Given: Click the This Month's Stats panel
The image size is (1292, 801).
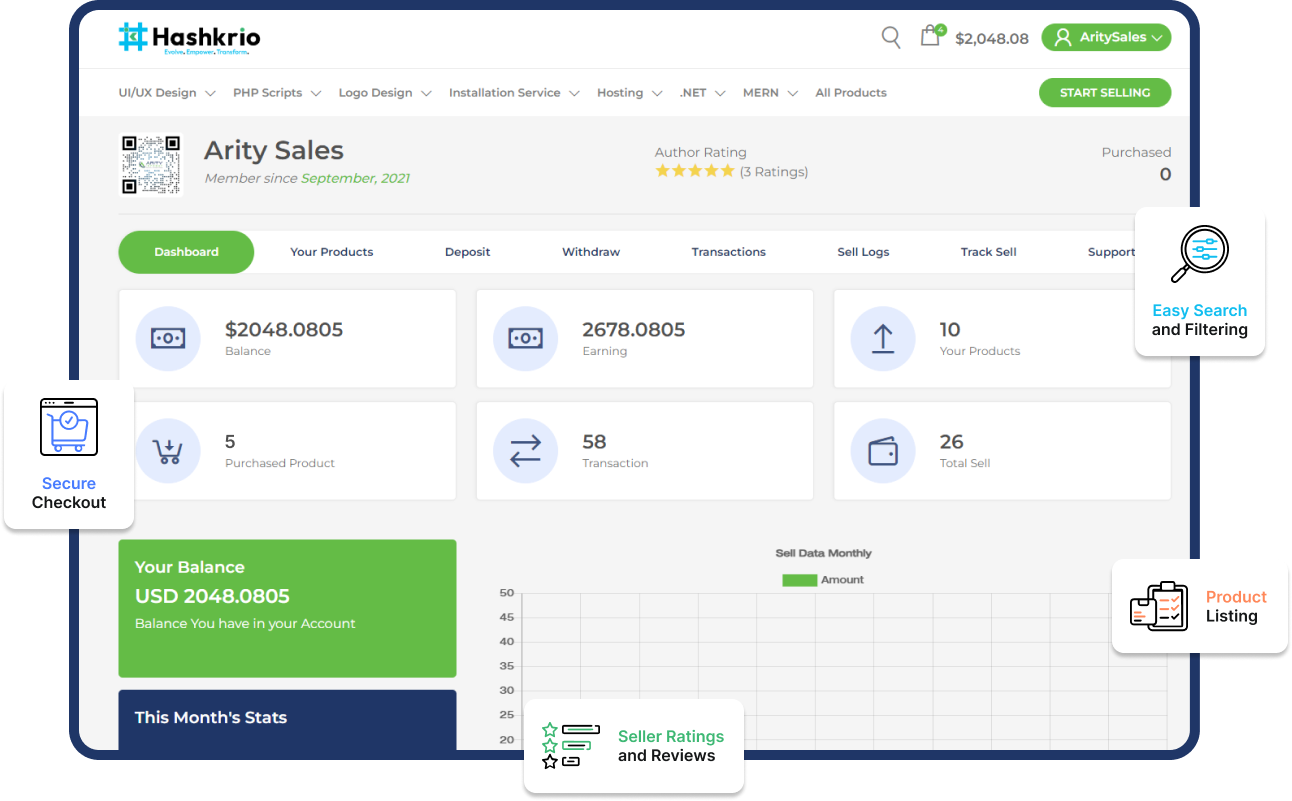Looking at the screenshot, I should point(287,720).
